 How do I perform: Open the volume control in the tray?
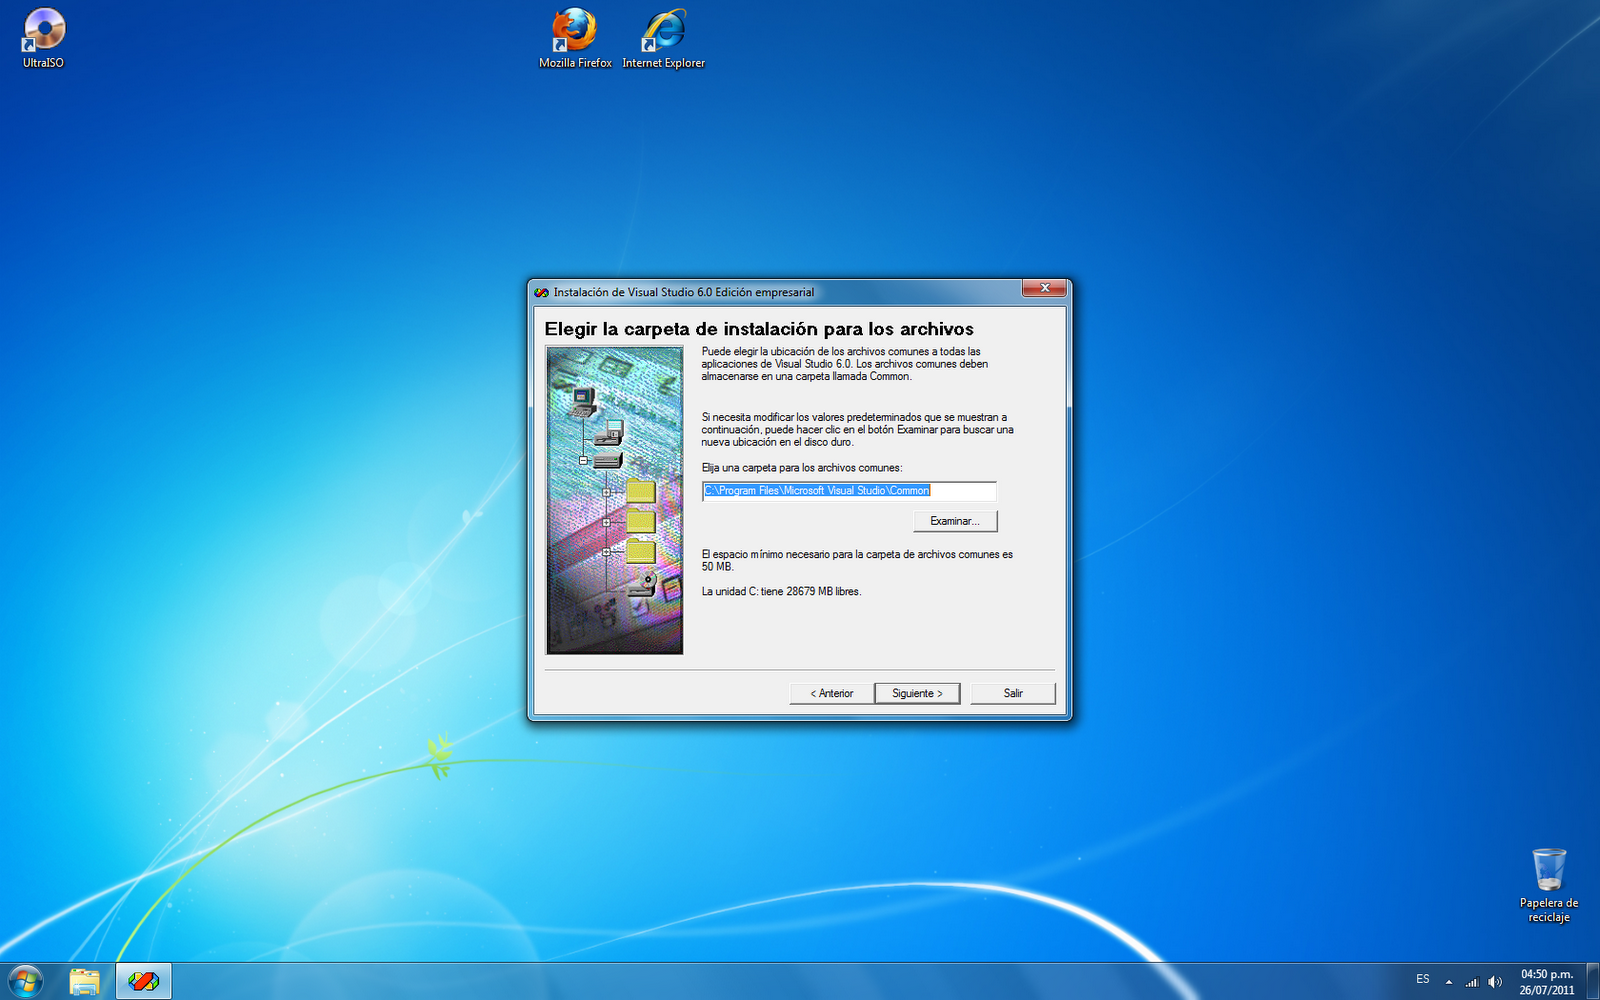(x=1495, y=981)
